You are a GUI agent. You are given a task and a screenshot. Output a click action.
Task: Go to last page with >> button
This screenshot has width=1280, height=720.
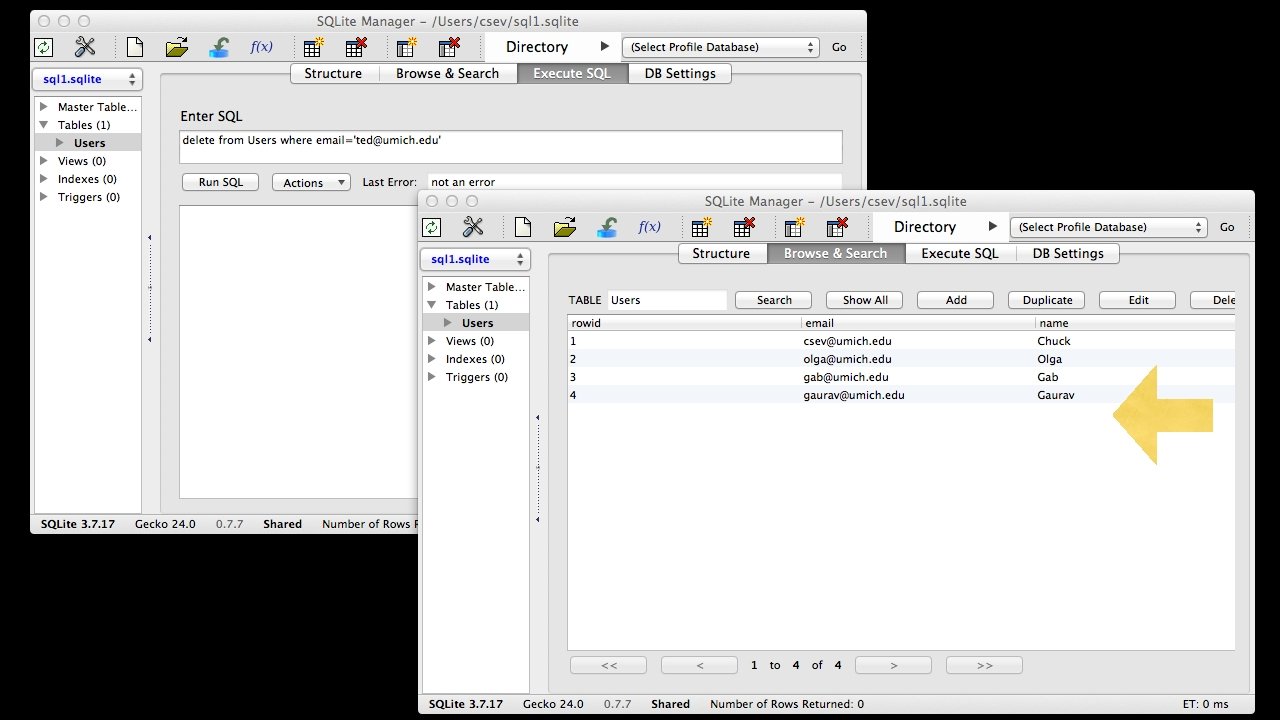(985, 665)
